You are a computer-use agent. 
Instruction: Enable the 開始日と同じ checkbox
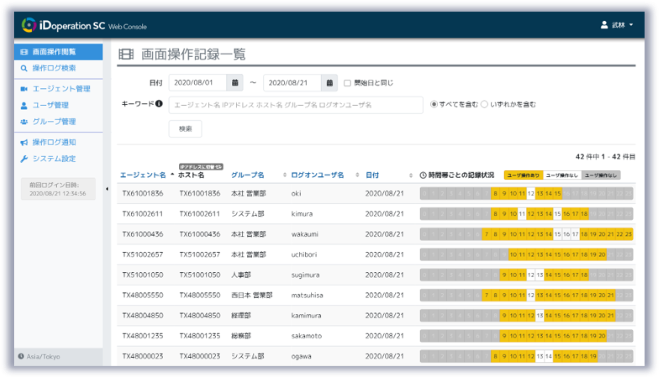pyautogui.click(x=347, y=83)
